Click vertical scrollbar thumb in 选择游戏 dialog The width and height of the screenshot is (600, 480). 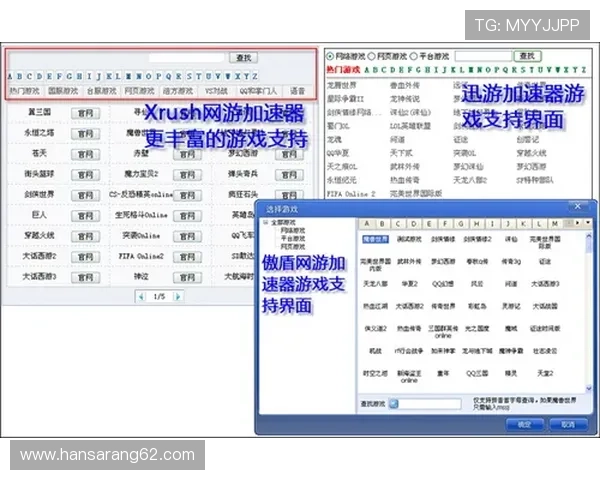pyautogui.click(x=589, y=247)
